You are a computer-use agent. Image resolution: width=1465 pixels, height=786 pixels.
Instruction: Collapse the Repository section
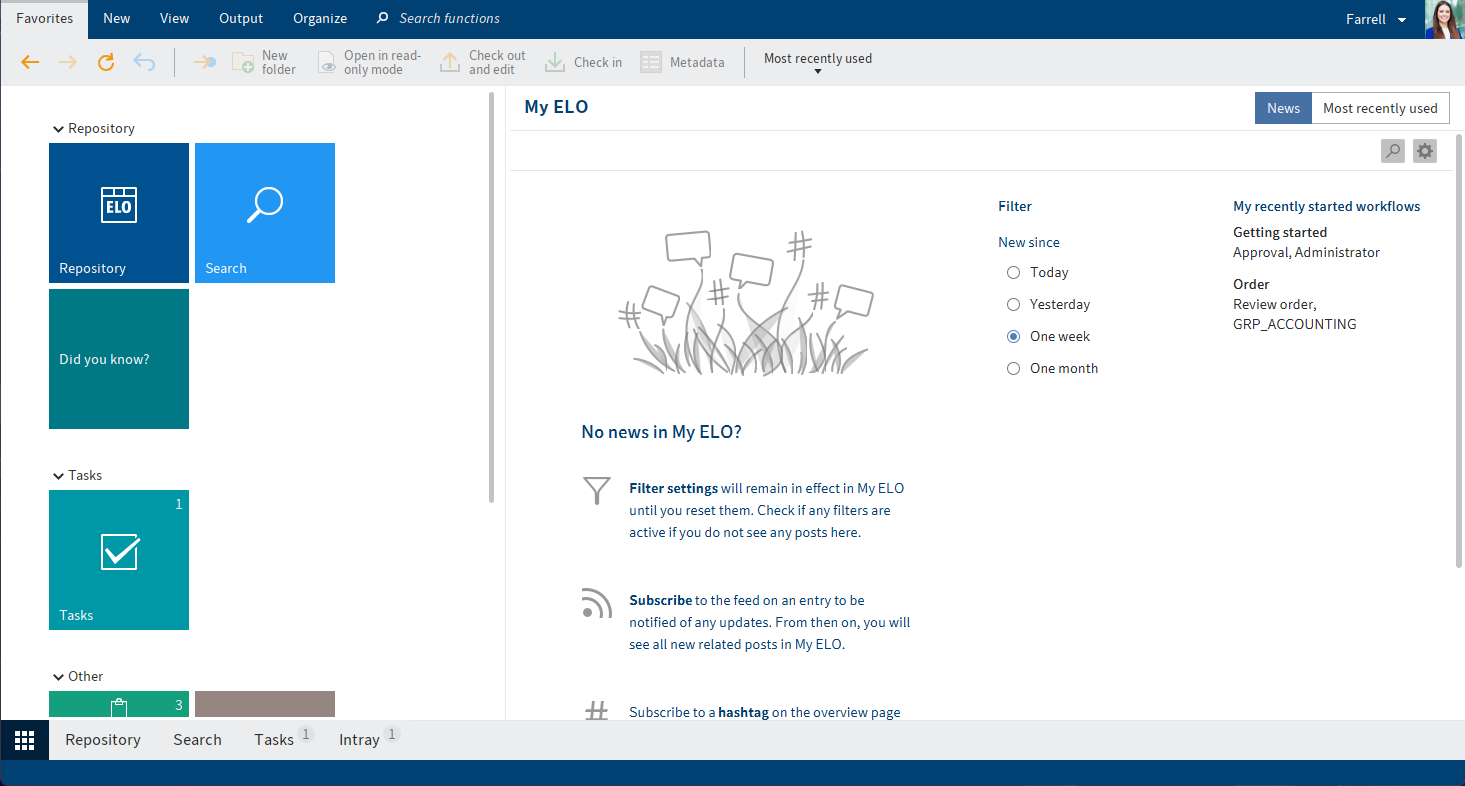58,129
